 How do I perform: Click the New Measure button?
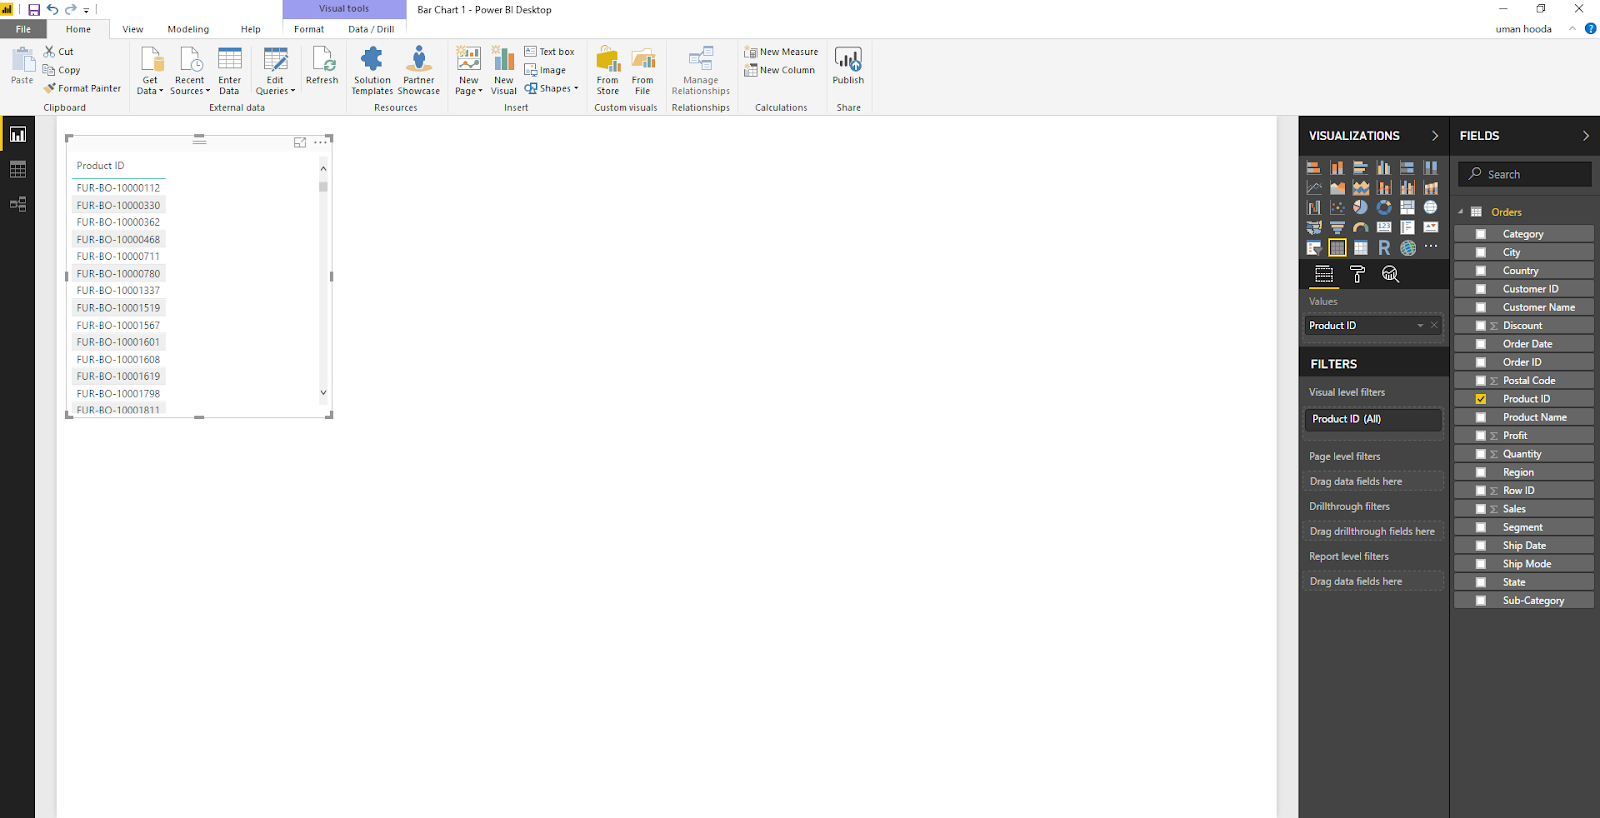781,52
